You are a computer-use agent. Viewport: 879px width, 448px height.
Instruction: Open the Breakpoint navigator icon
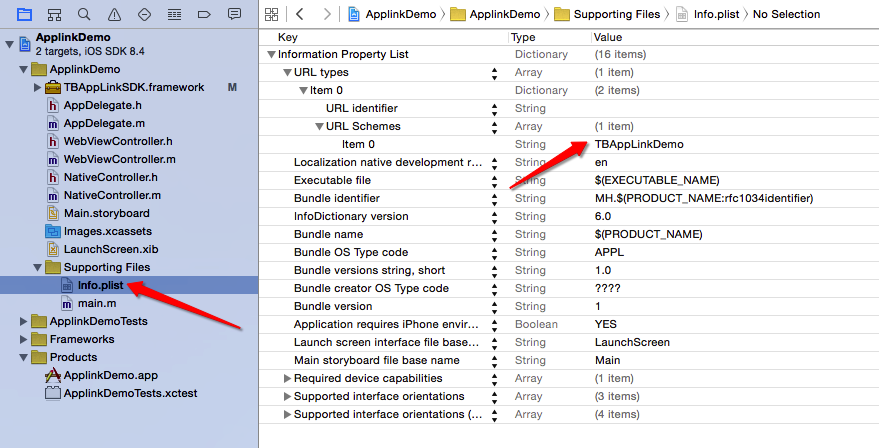204,14
